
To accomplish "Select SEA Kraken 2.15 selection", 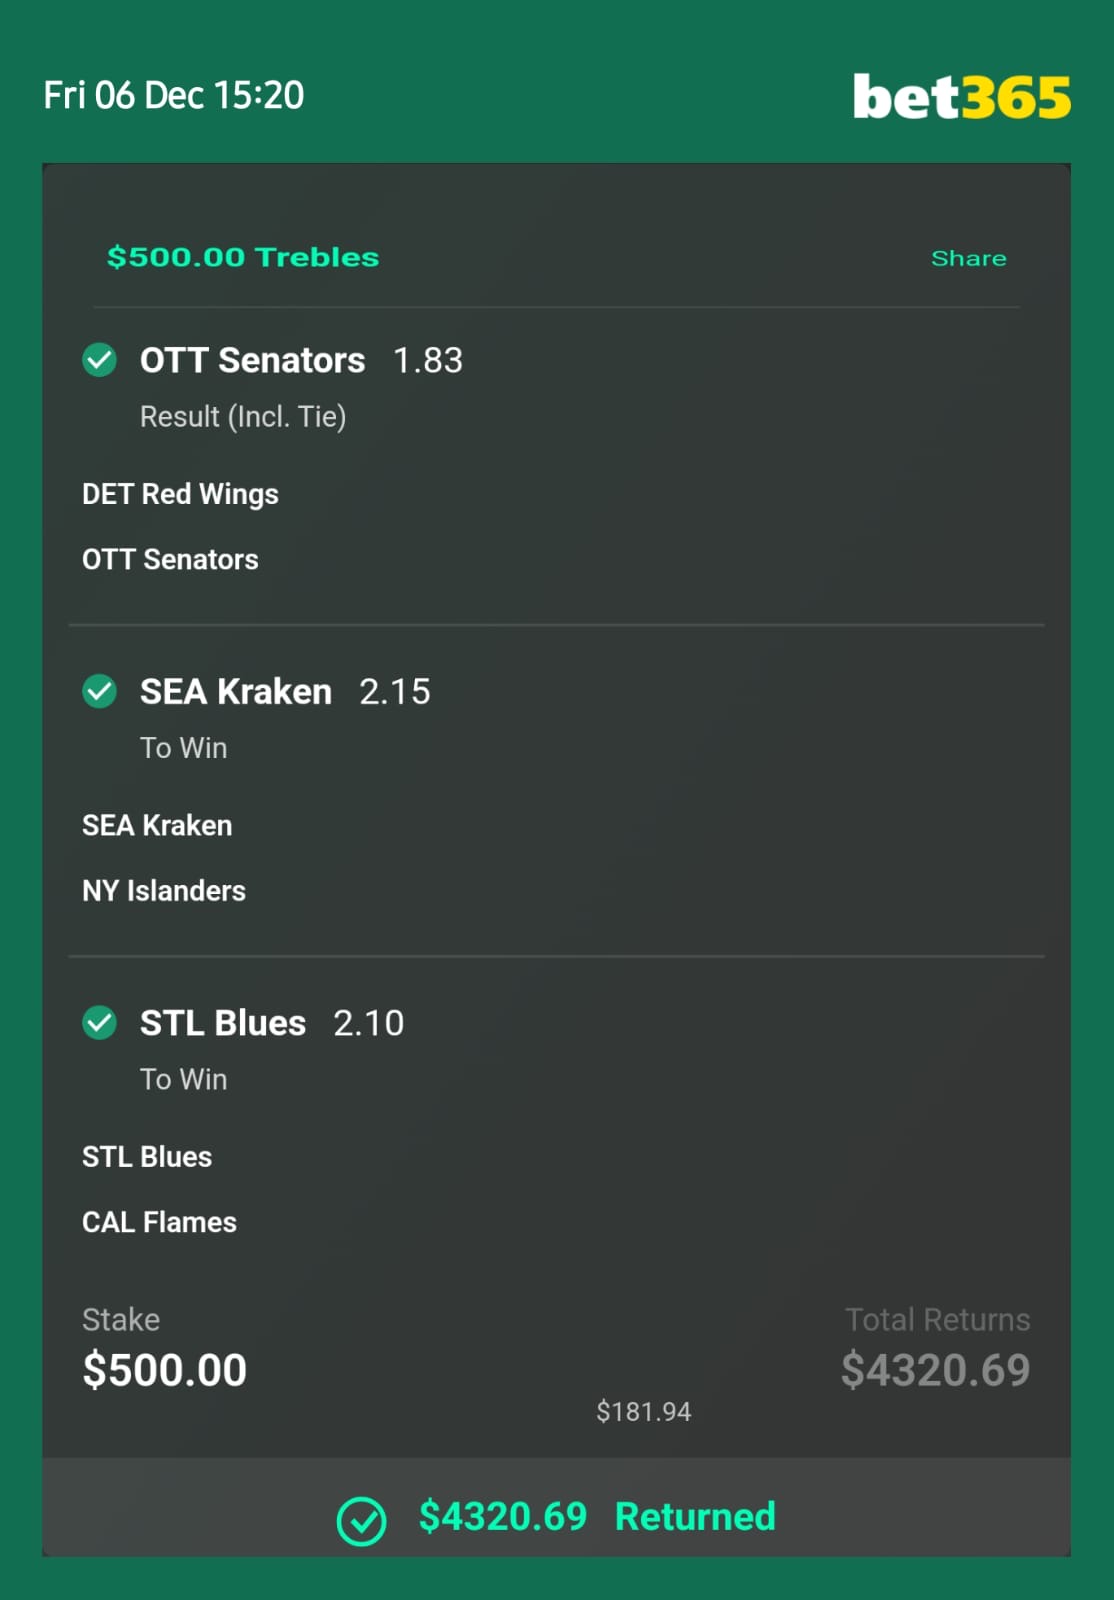I will (x=285, y=691).
